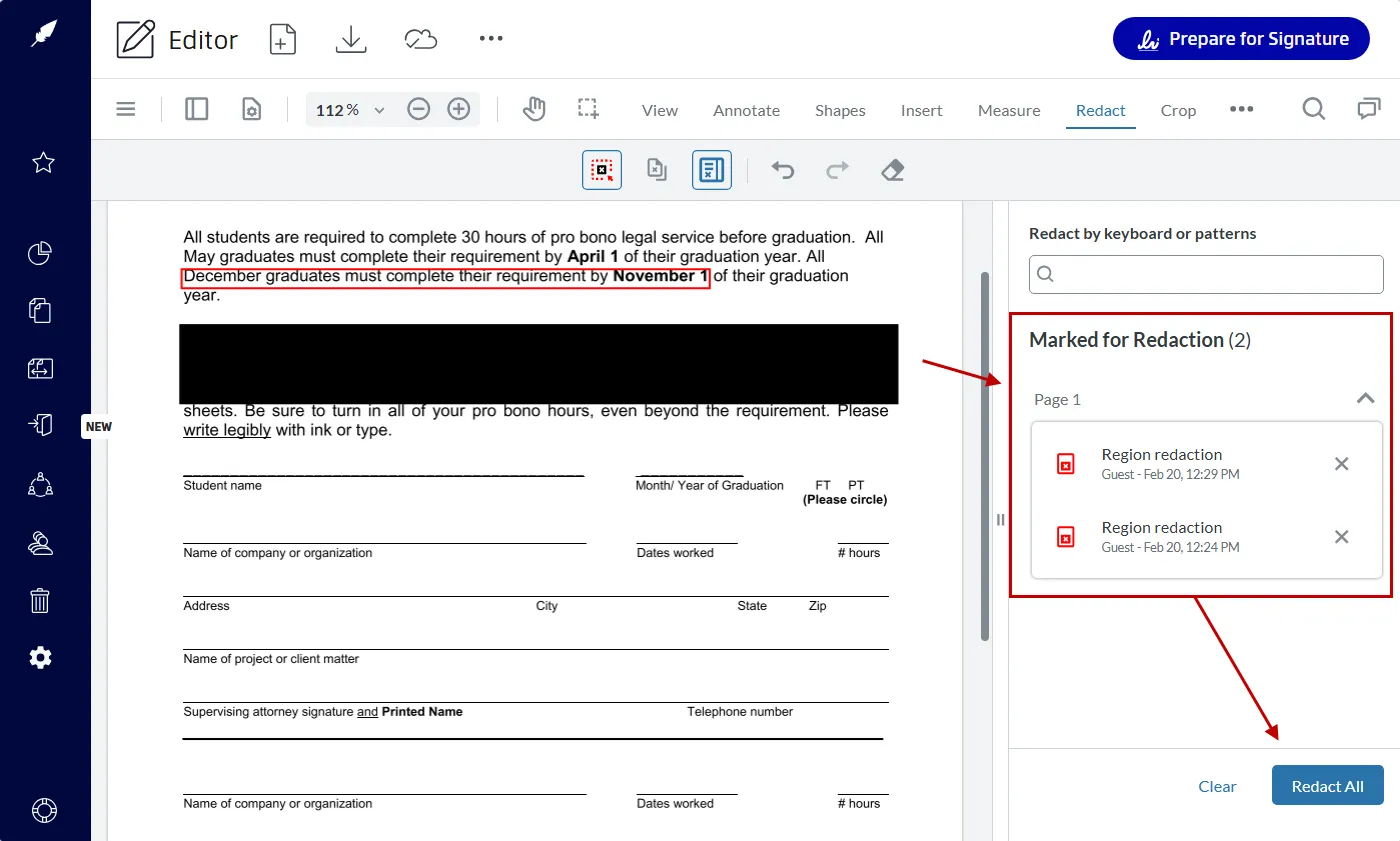Open the NEW sign-in door icon
Image resolution: width=1400 pixels, height=841 pixels.
click(x=40, y=425)
